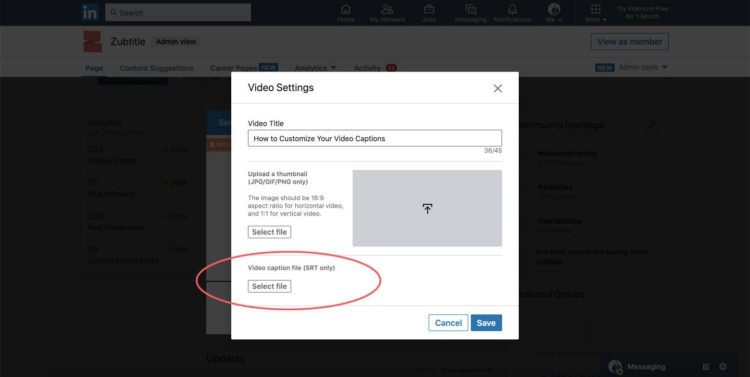The width and height of the screenshot is (750, 377).
Task: Click the LinkedIn search field
Action: pos(178,12)
